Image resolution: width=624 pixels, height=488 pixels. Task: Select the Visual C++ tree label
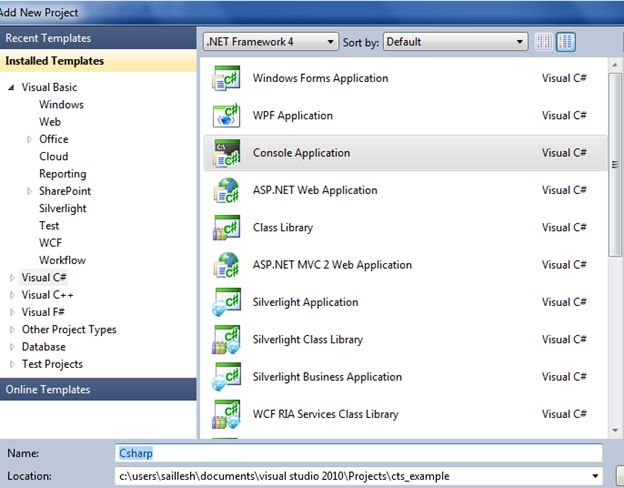coord(47,295)
